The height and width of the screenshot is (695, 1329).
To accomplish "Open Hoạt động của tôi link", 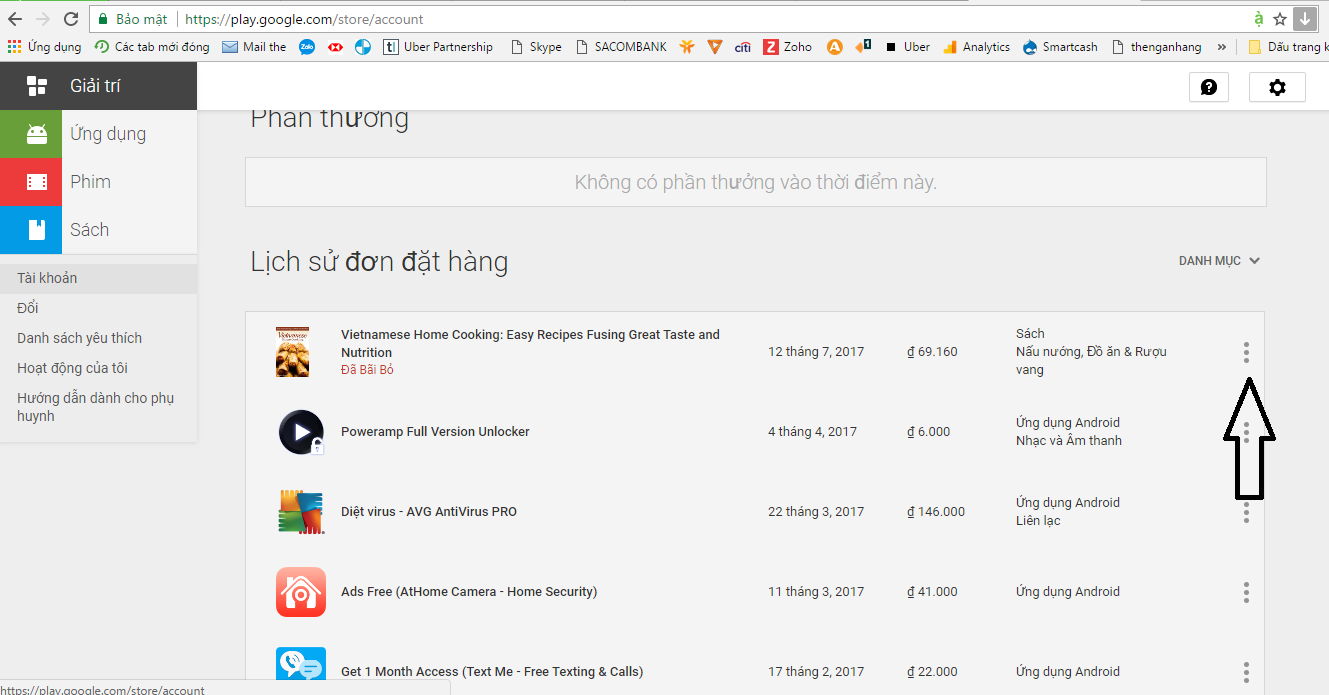I will click(72, 368).
